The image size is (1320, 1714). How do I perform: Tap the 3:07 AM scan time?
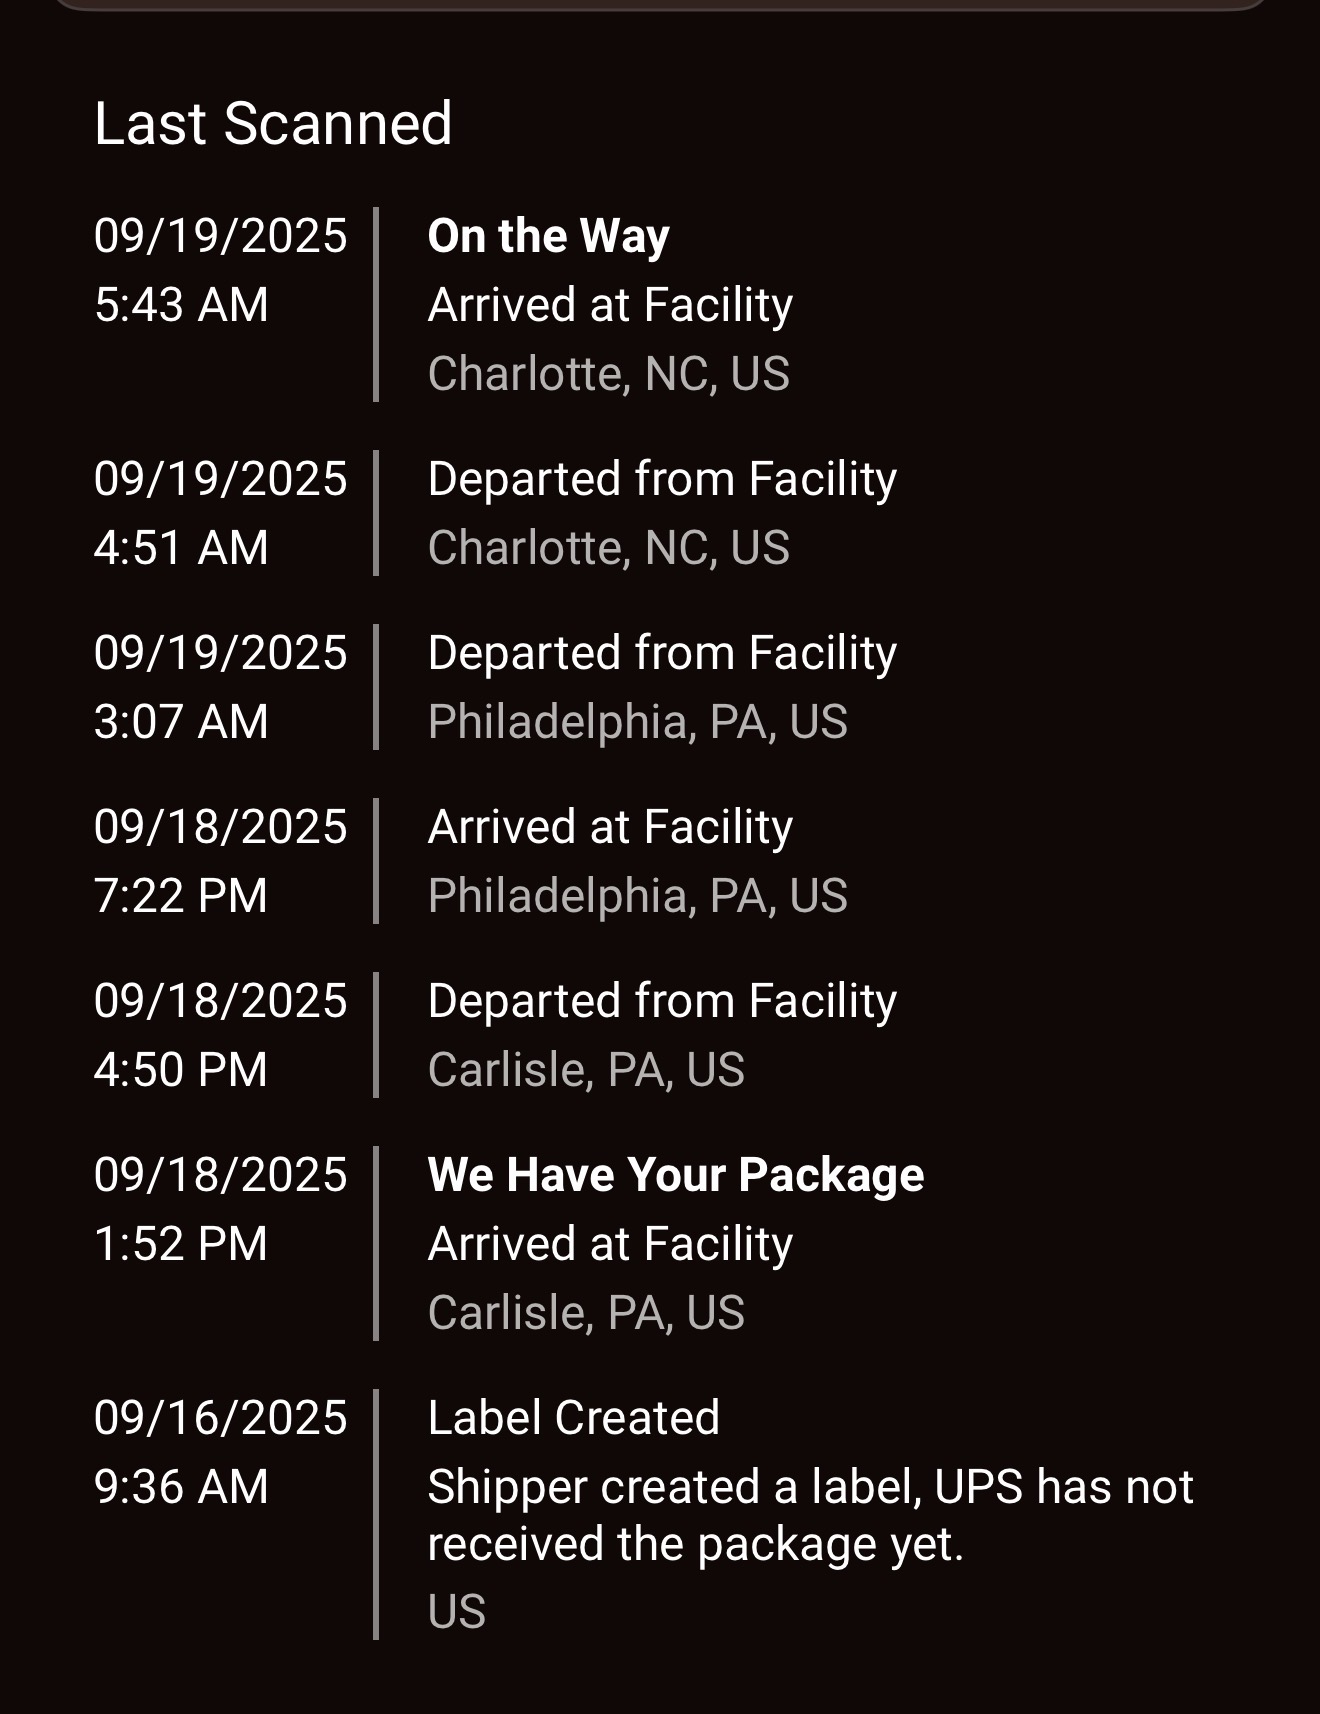point(181,722)
